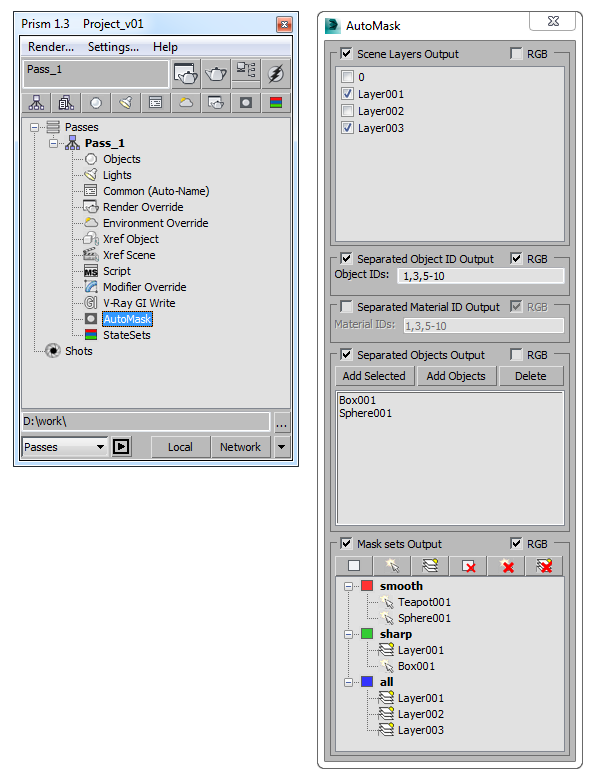Open the Render... menu
Viewport: 596px width, 780px height.
(51, 47)
